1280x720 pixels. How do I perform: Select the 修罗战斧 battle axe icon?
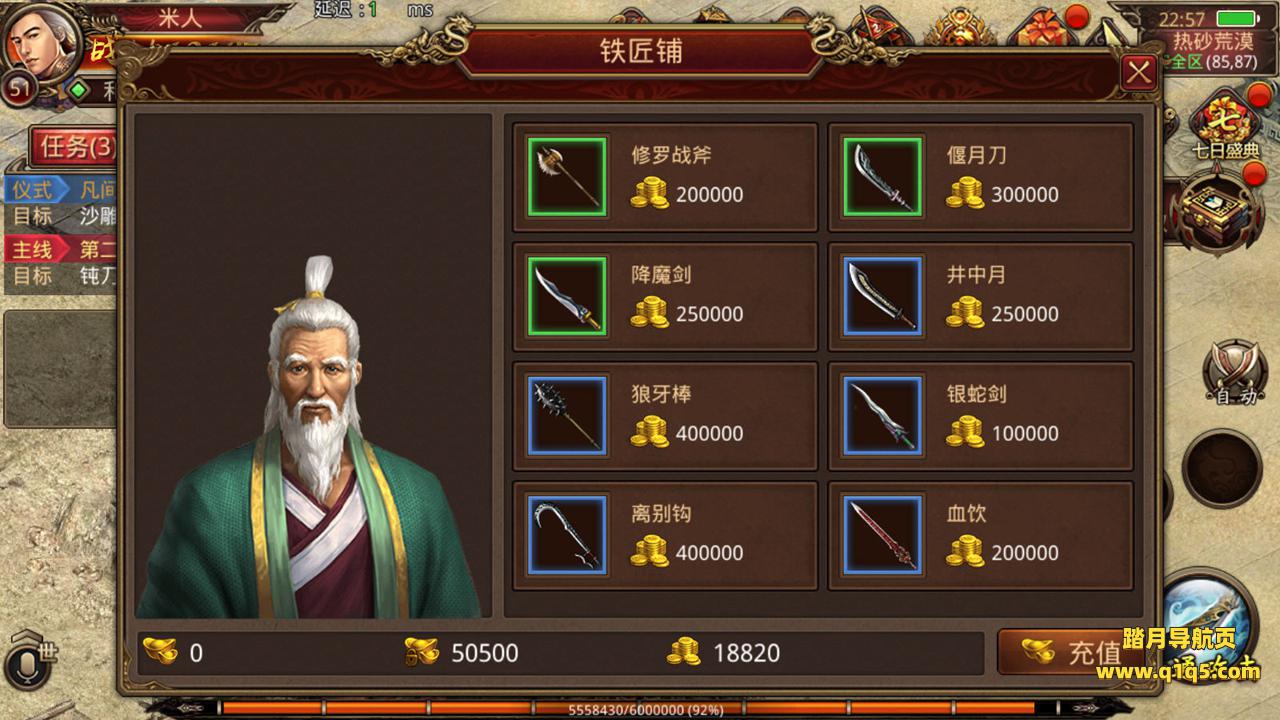pyautogui.click(x=567, y=177)
